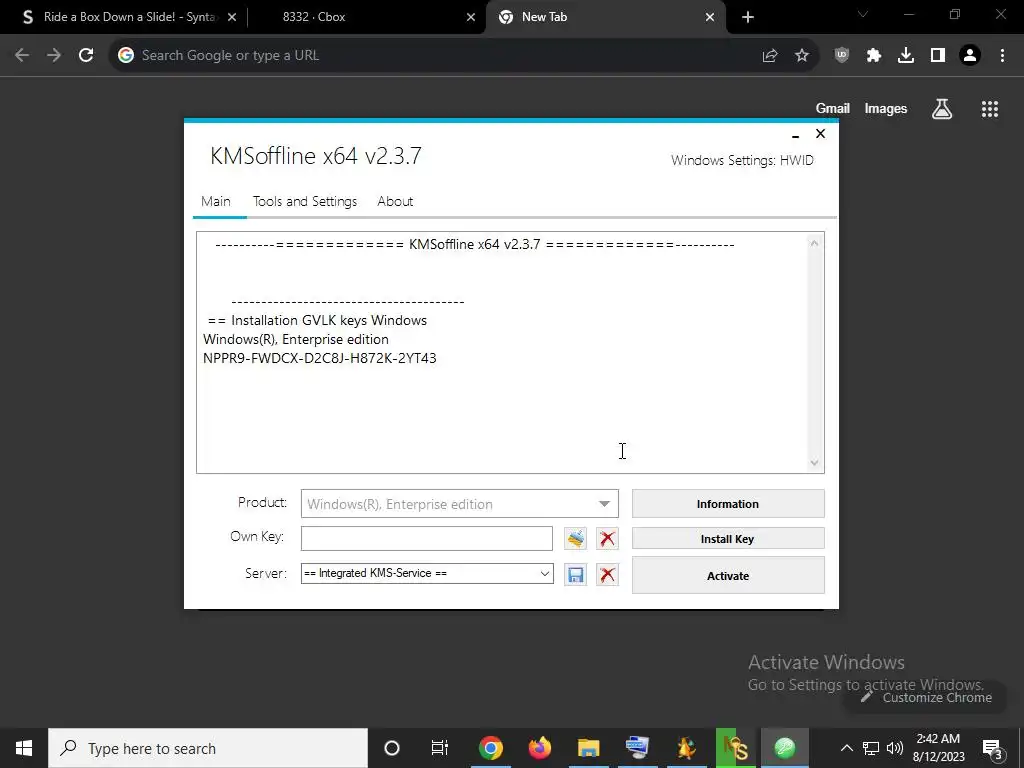
Task: Click the Customize Chrome button
Action: [926, 697]
